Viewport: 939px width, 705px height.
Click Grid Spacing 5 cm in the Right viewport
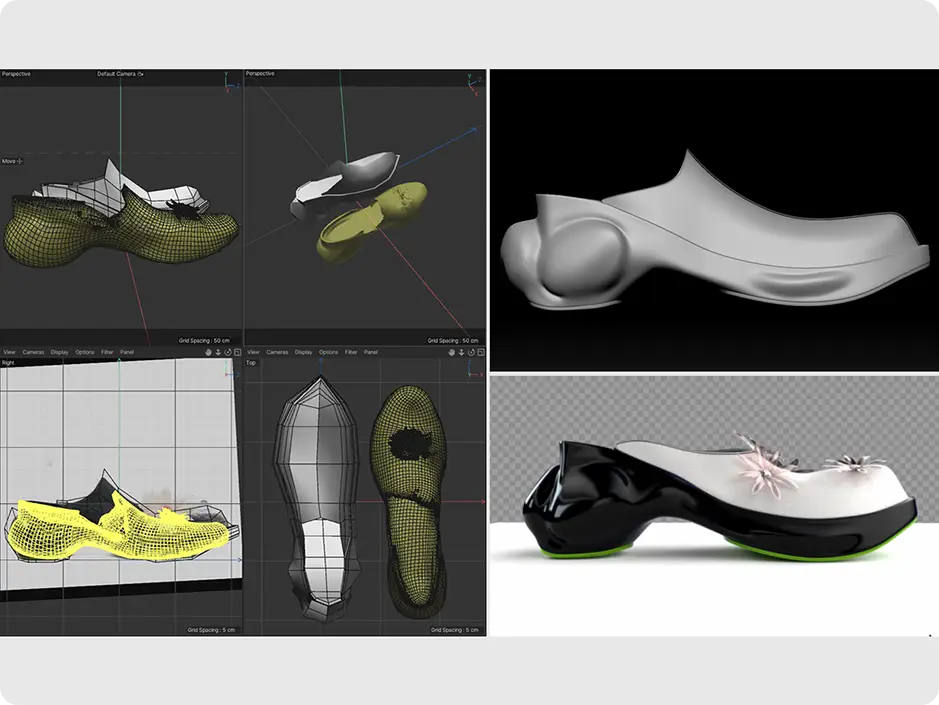[x=211, y=630]
